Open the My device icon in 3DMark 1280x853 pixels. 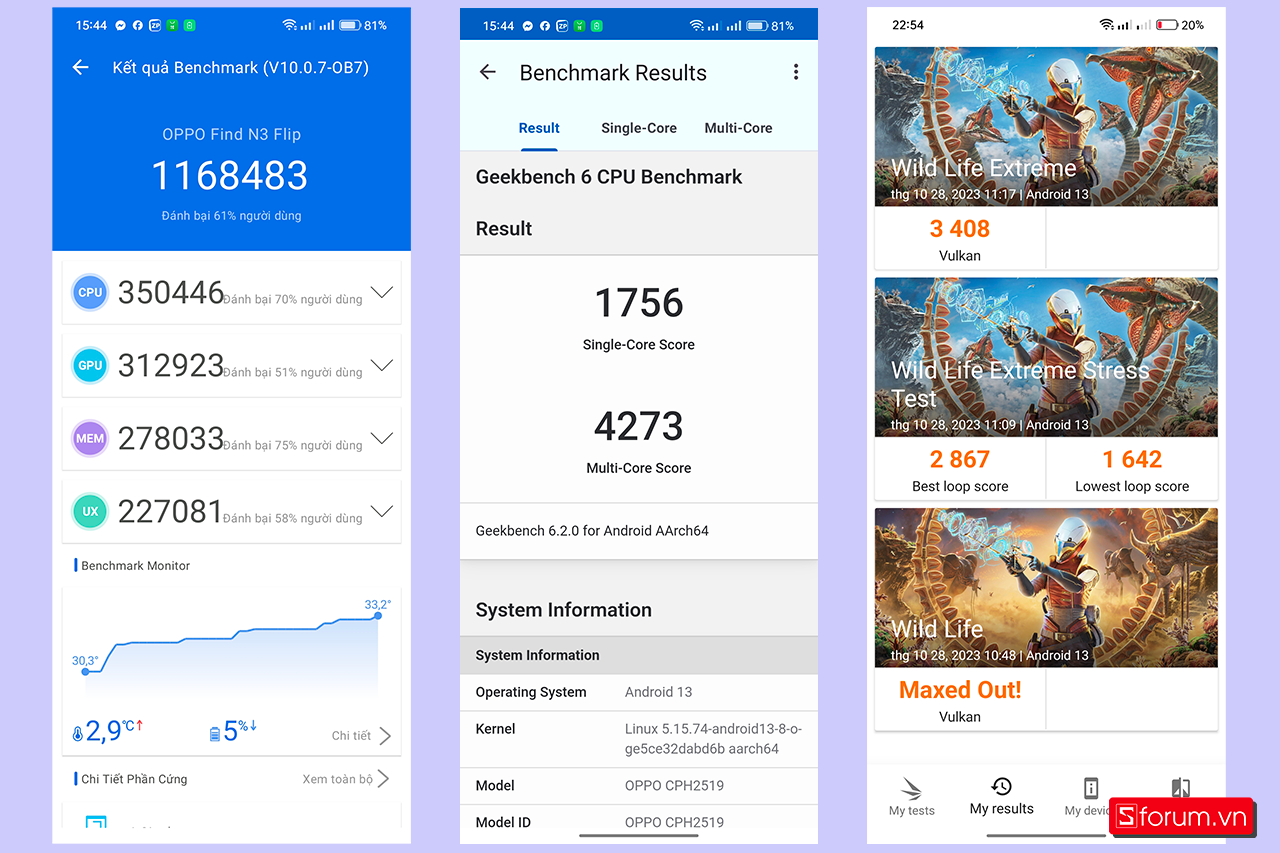coord(1091,787)
